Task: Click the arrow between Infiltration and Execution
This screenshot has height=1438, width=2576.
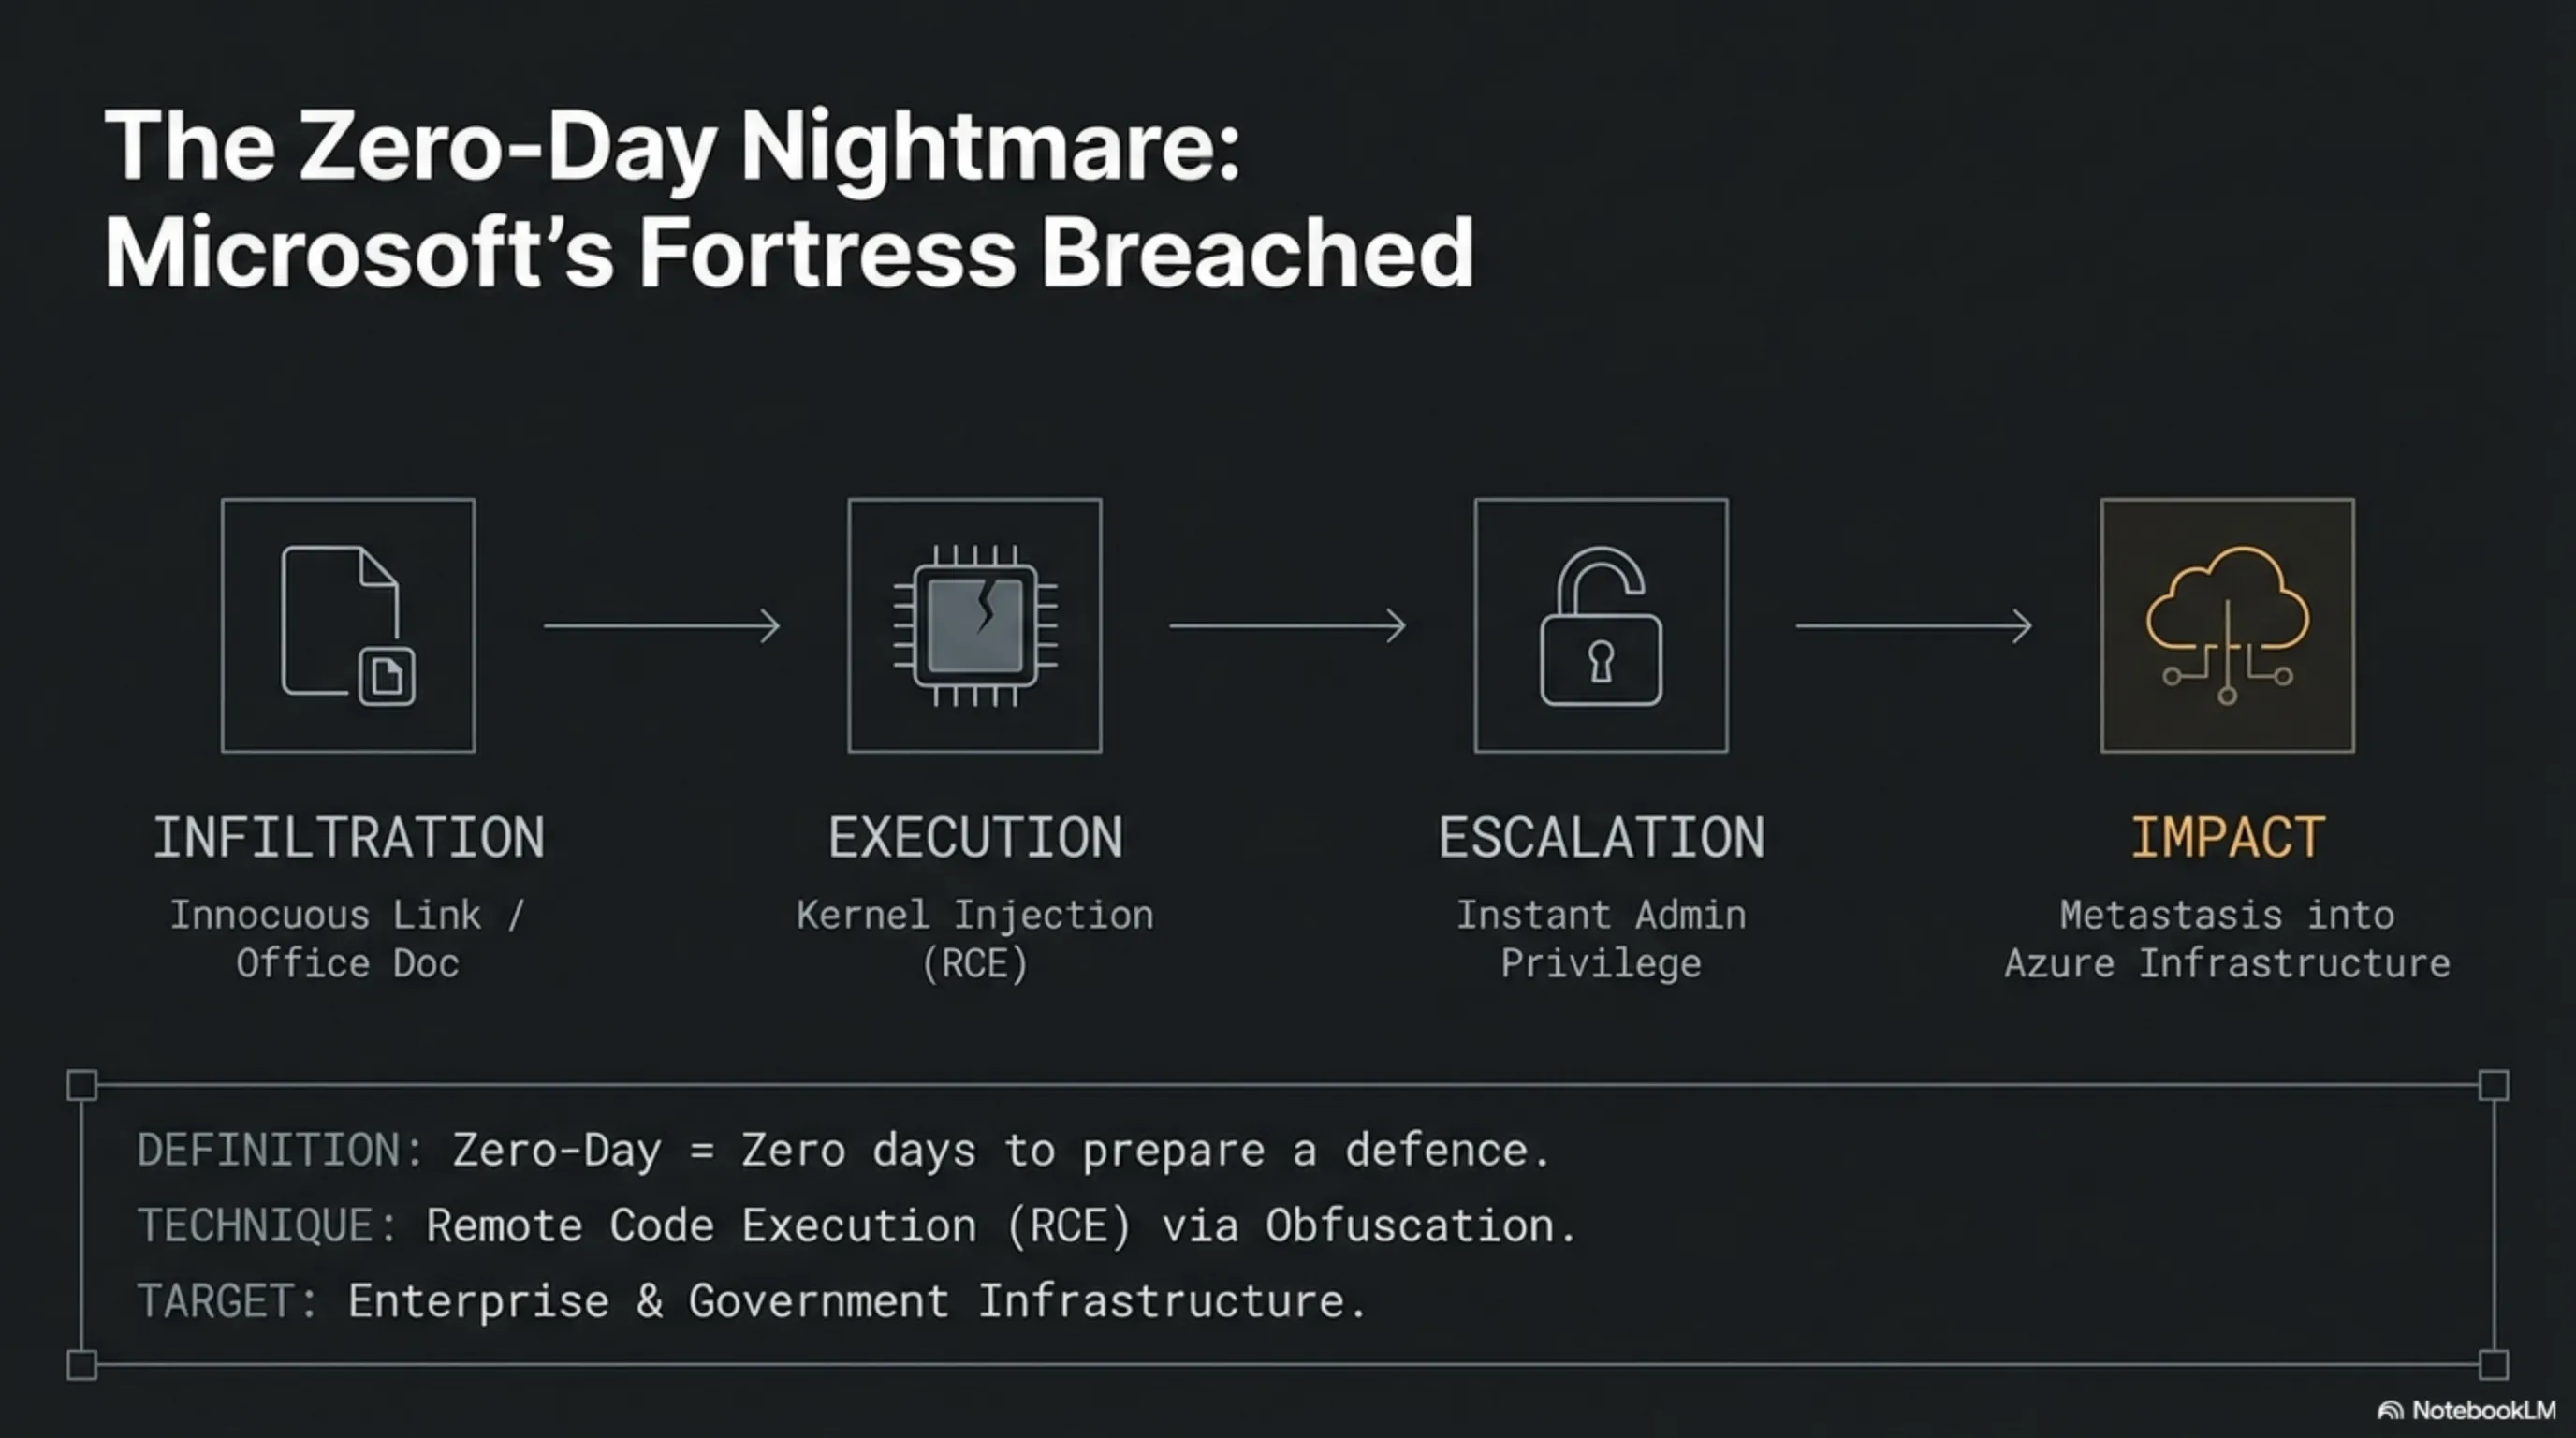Action: pyautogui.click(x=662, y=626)
